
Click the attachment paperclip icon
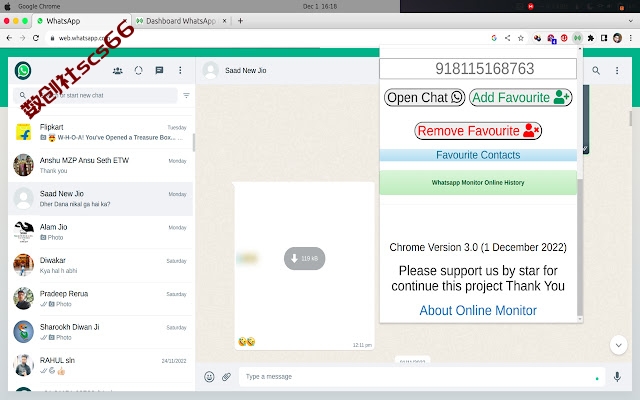[226, 376]
